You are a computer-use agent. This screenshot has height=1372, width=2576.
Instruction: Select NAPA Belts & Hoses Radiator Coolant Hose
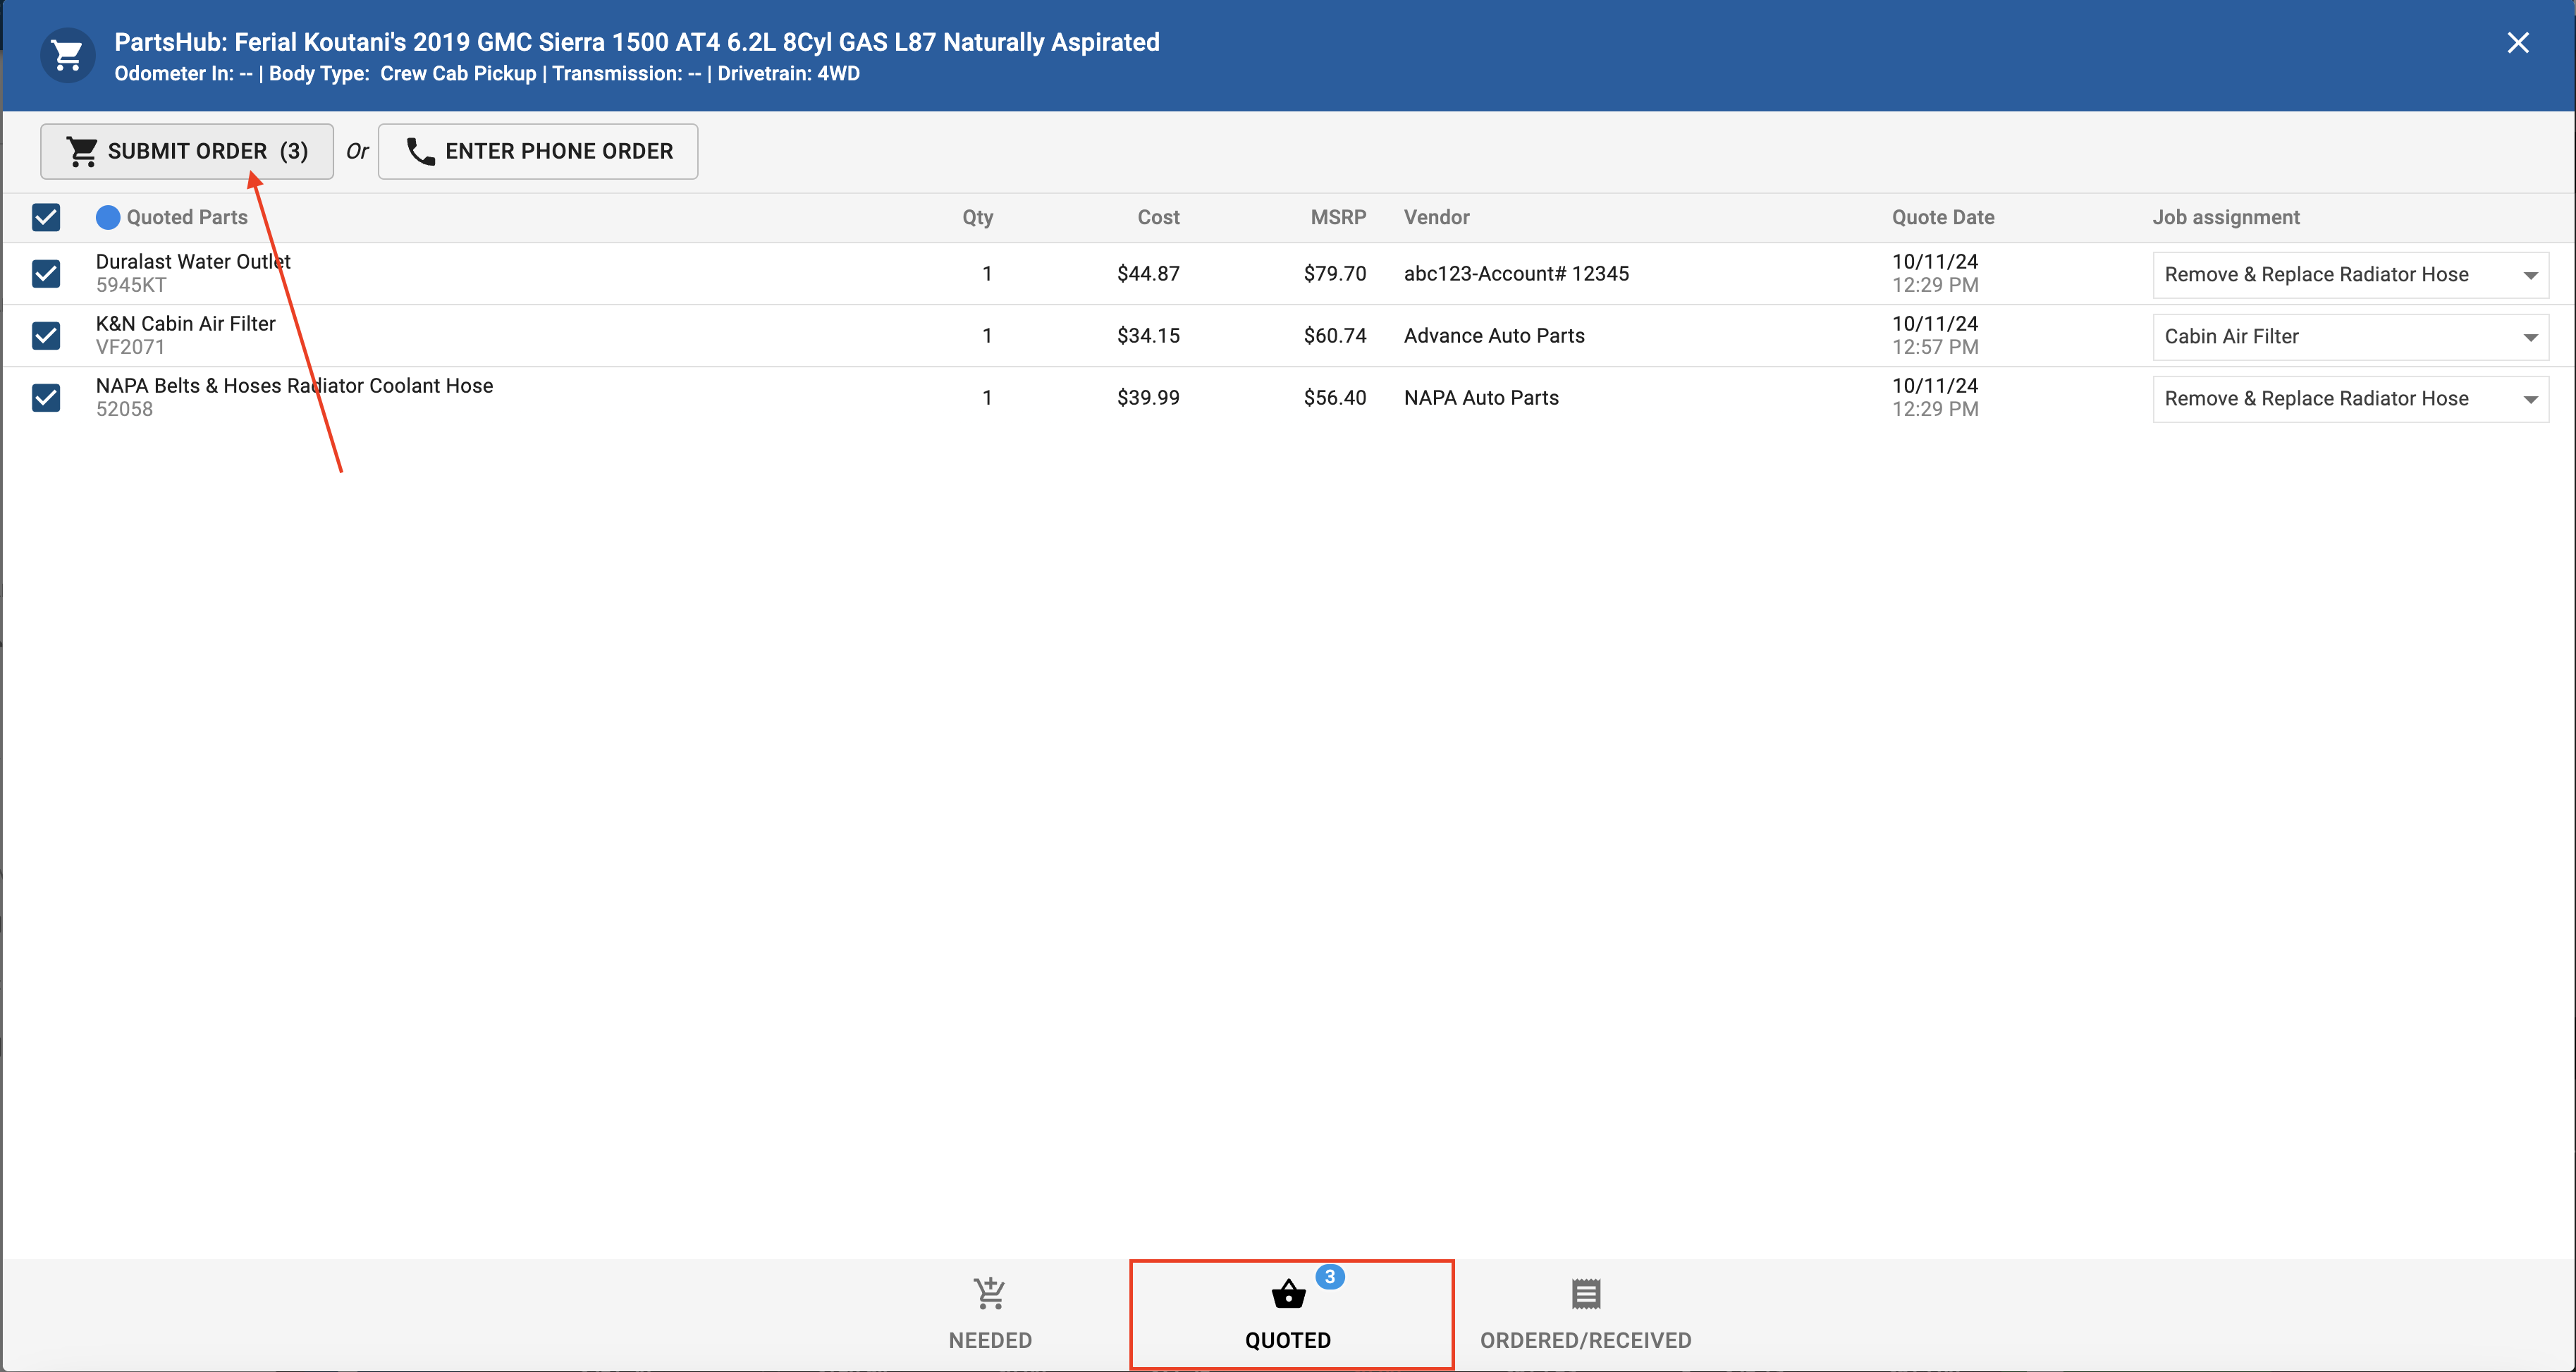[294, 385]
